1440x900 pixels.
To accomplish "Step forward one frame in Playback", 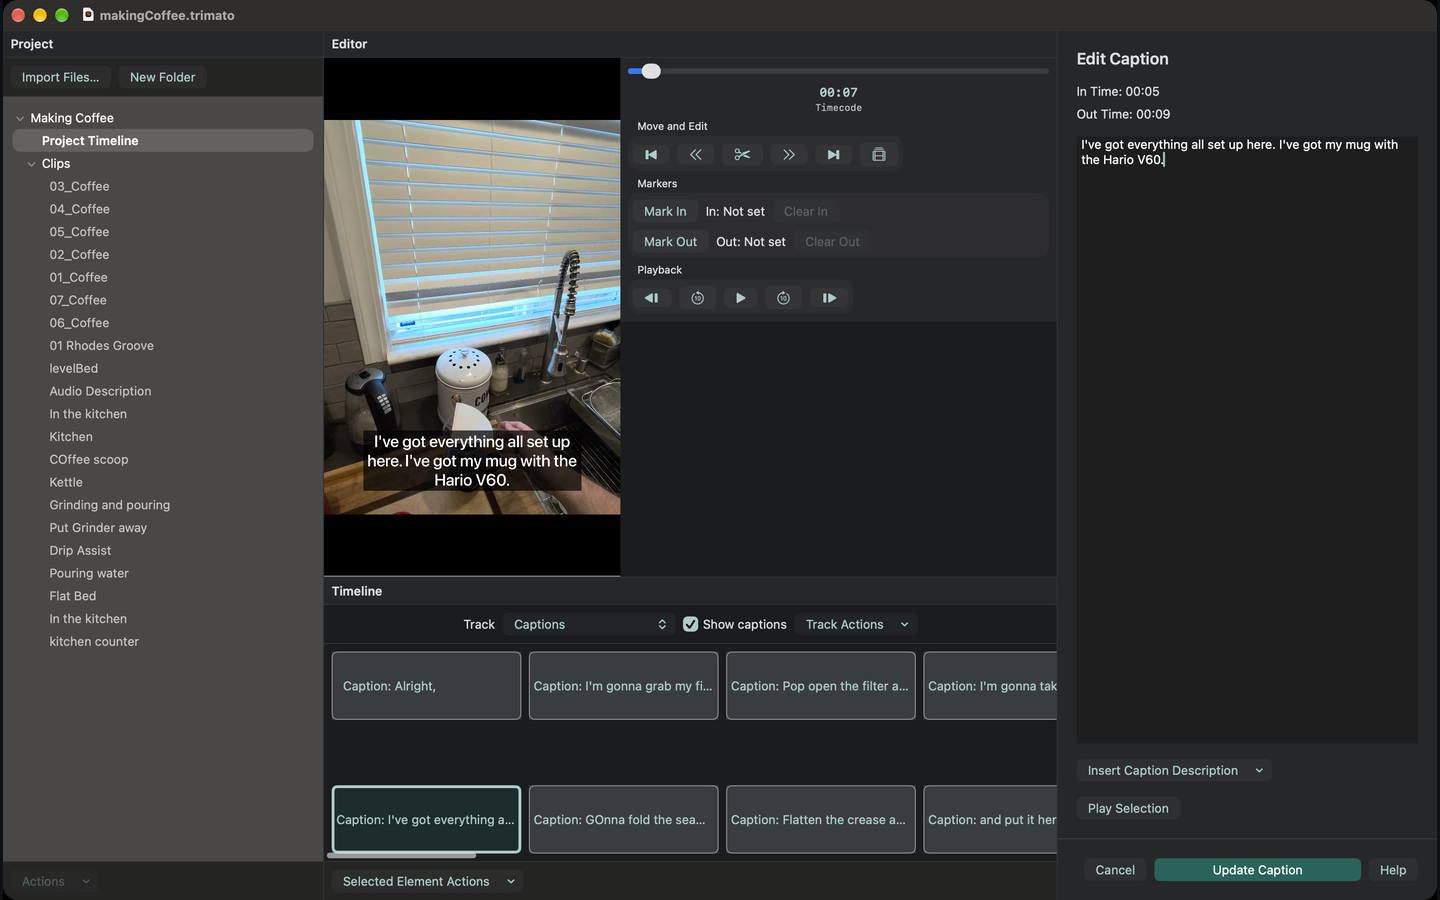I will click(x=829, y=298).
